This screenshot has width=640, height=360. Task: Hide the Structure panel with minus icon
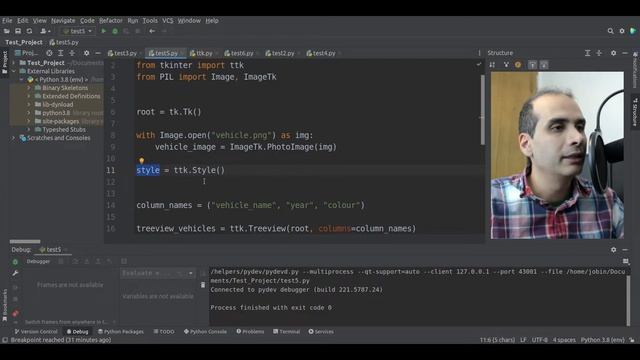coord(625,53)
